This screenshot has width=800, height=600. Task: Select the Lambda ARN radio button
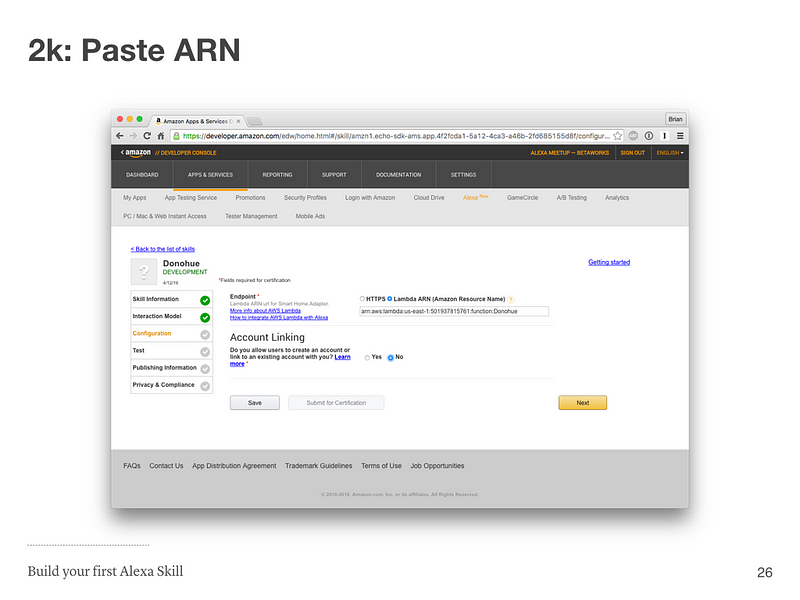pos(390,299)
